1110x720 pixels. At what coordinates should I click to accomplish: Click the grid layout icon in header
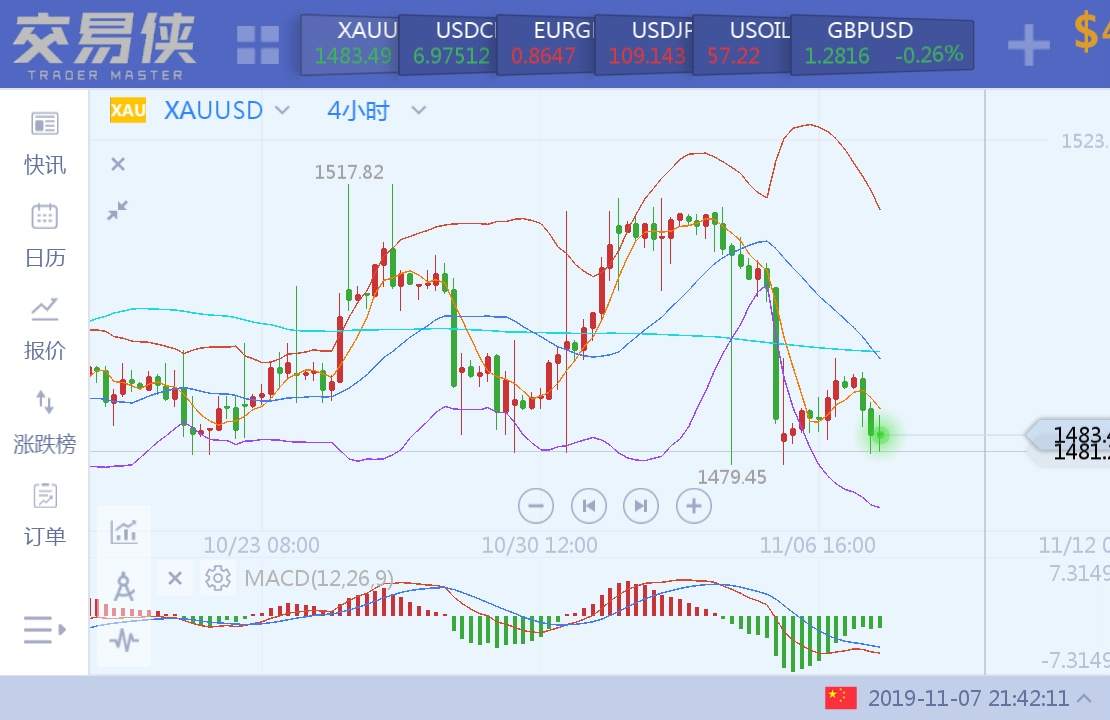(258, 45)
